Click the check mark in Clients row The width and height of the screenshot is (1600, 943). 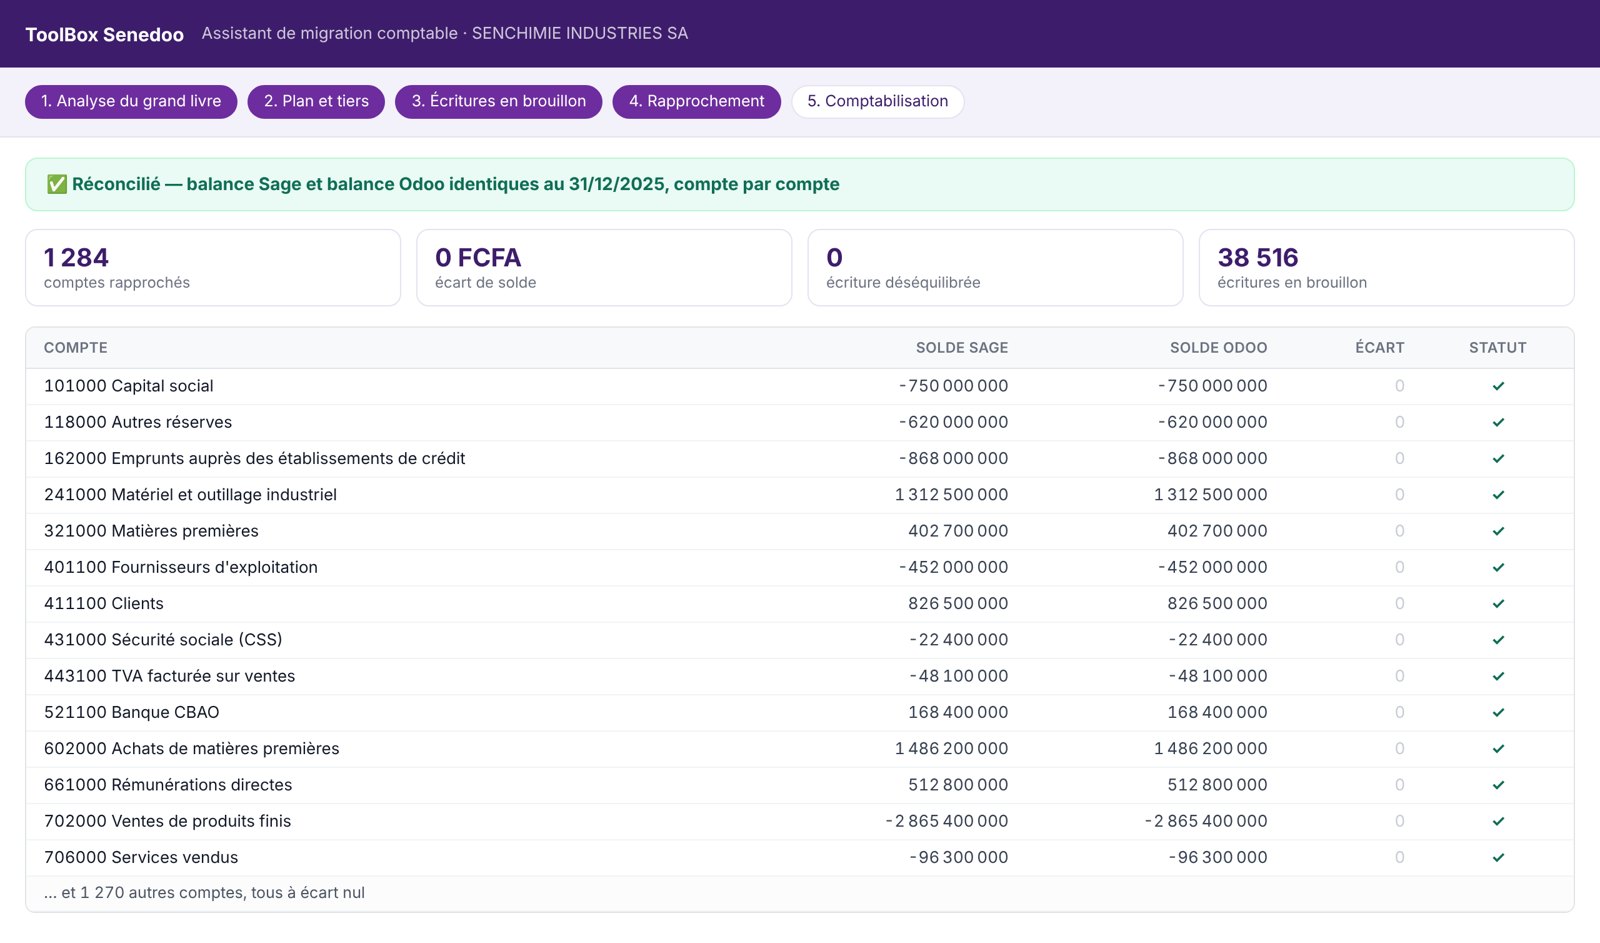pyautogui.click(x=1498, y=604)
